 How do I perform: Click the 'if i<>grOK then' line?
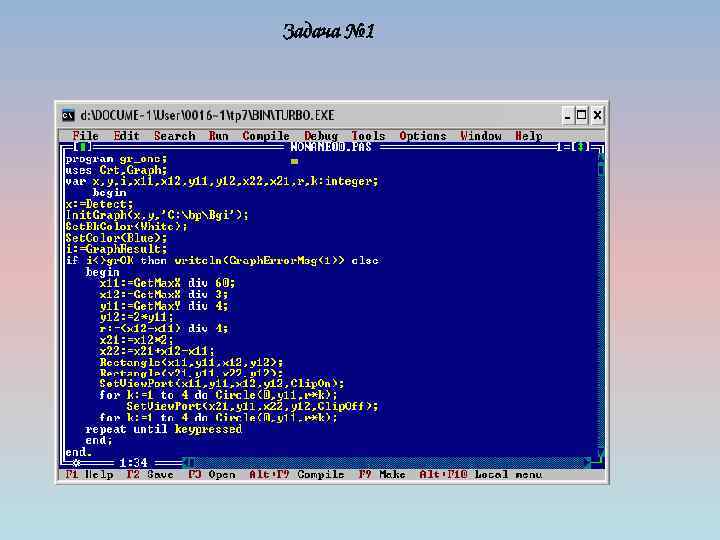click(x=222, y=260)
